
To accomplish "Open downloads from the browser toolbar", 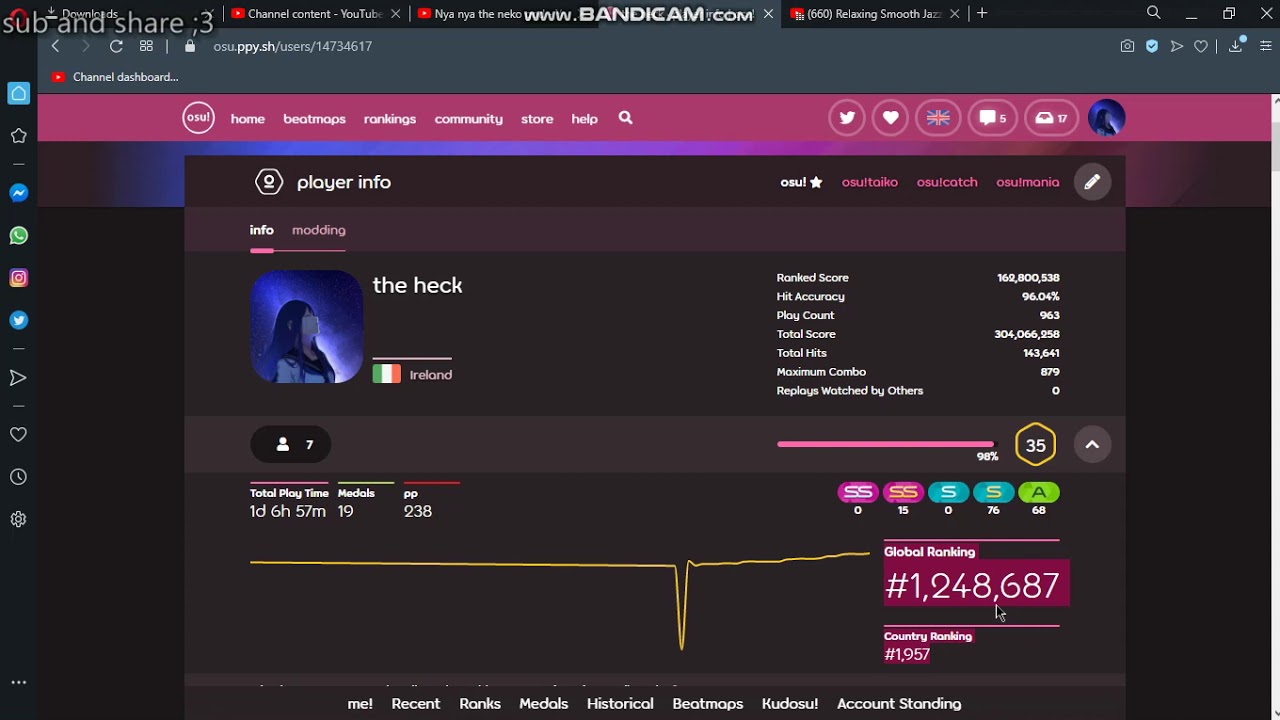I will (1237, 46).
